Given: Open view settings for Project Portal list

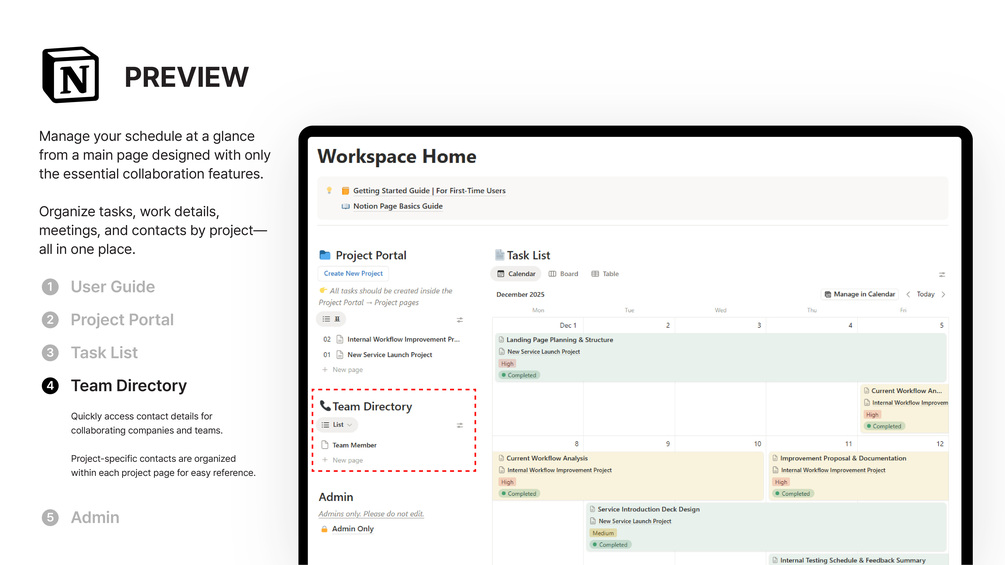Looking at the screenshot, I should [460, 319].
